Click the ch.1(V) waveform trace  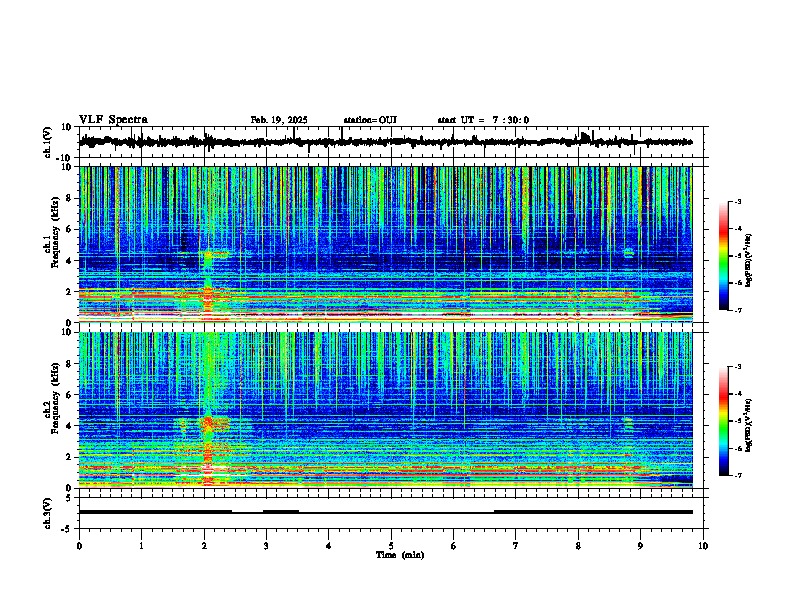tap(385, 142)
